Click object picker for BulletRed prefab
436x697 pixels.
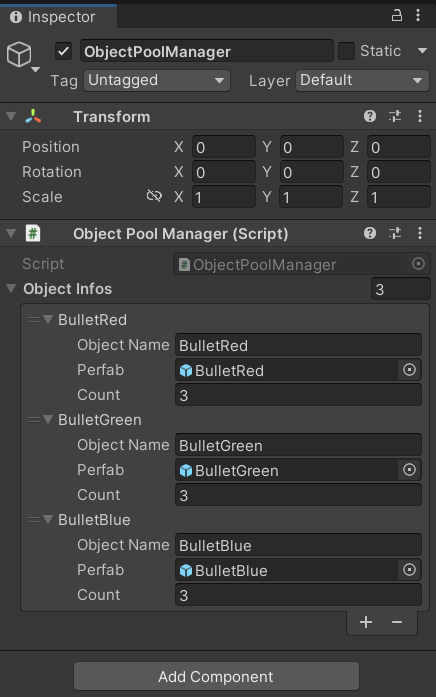pos(409,370)
